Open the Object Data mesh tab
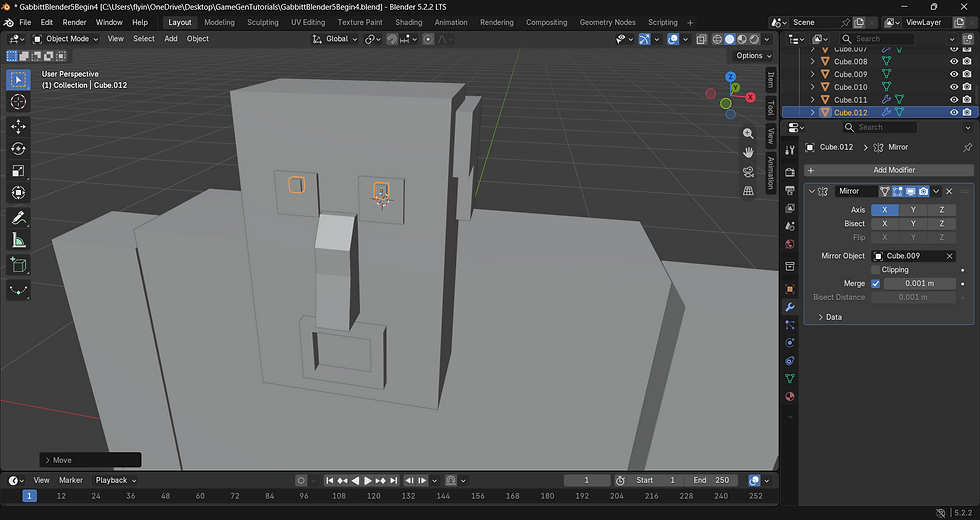The image size is (980, 520). (x=790, y=378)
